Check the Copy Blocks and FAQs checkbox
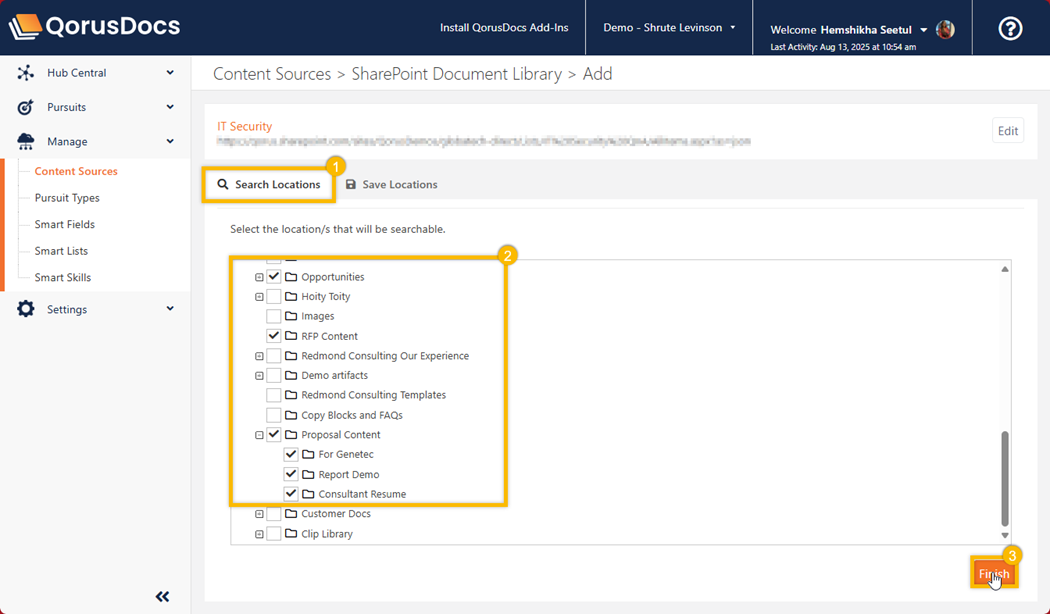This screenshot has height=614, width=1050. click(274, 415)
